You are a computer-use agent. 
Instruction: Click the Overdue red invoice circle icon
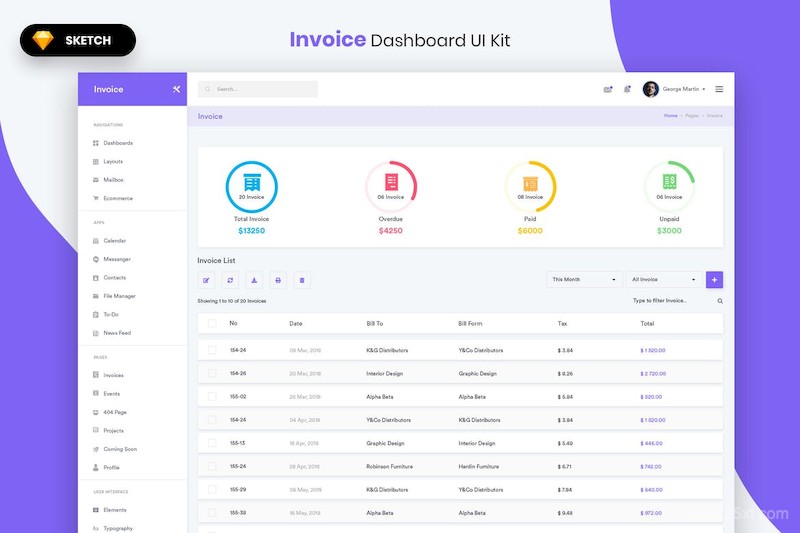[x=391, y=187]
